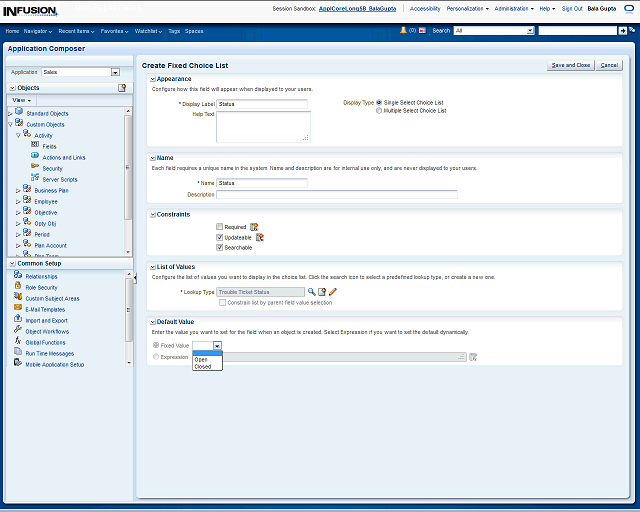Click the notification bell icon
The width and height of the screenshot is (640, 512).
click(x=403, y=31)
